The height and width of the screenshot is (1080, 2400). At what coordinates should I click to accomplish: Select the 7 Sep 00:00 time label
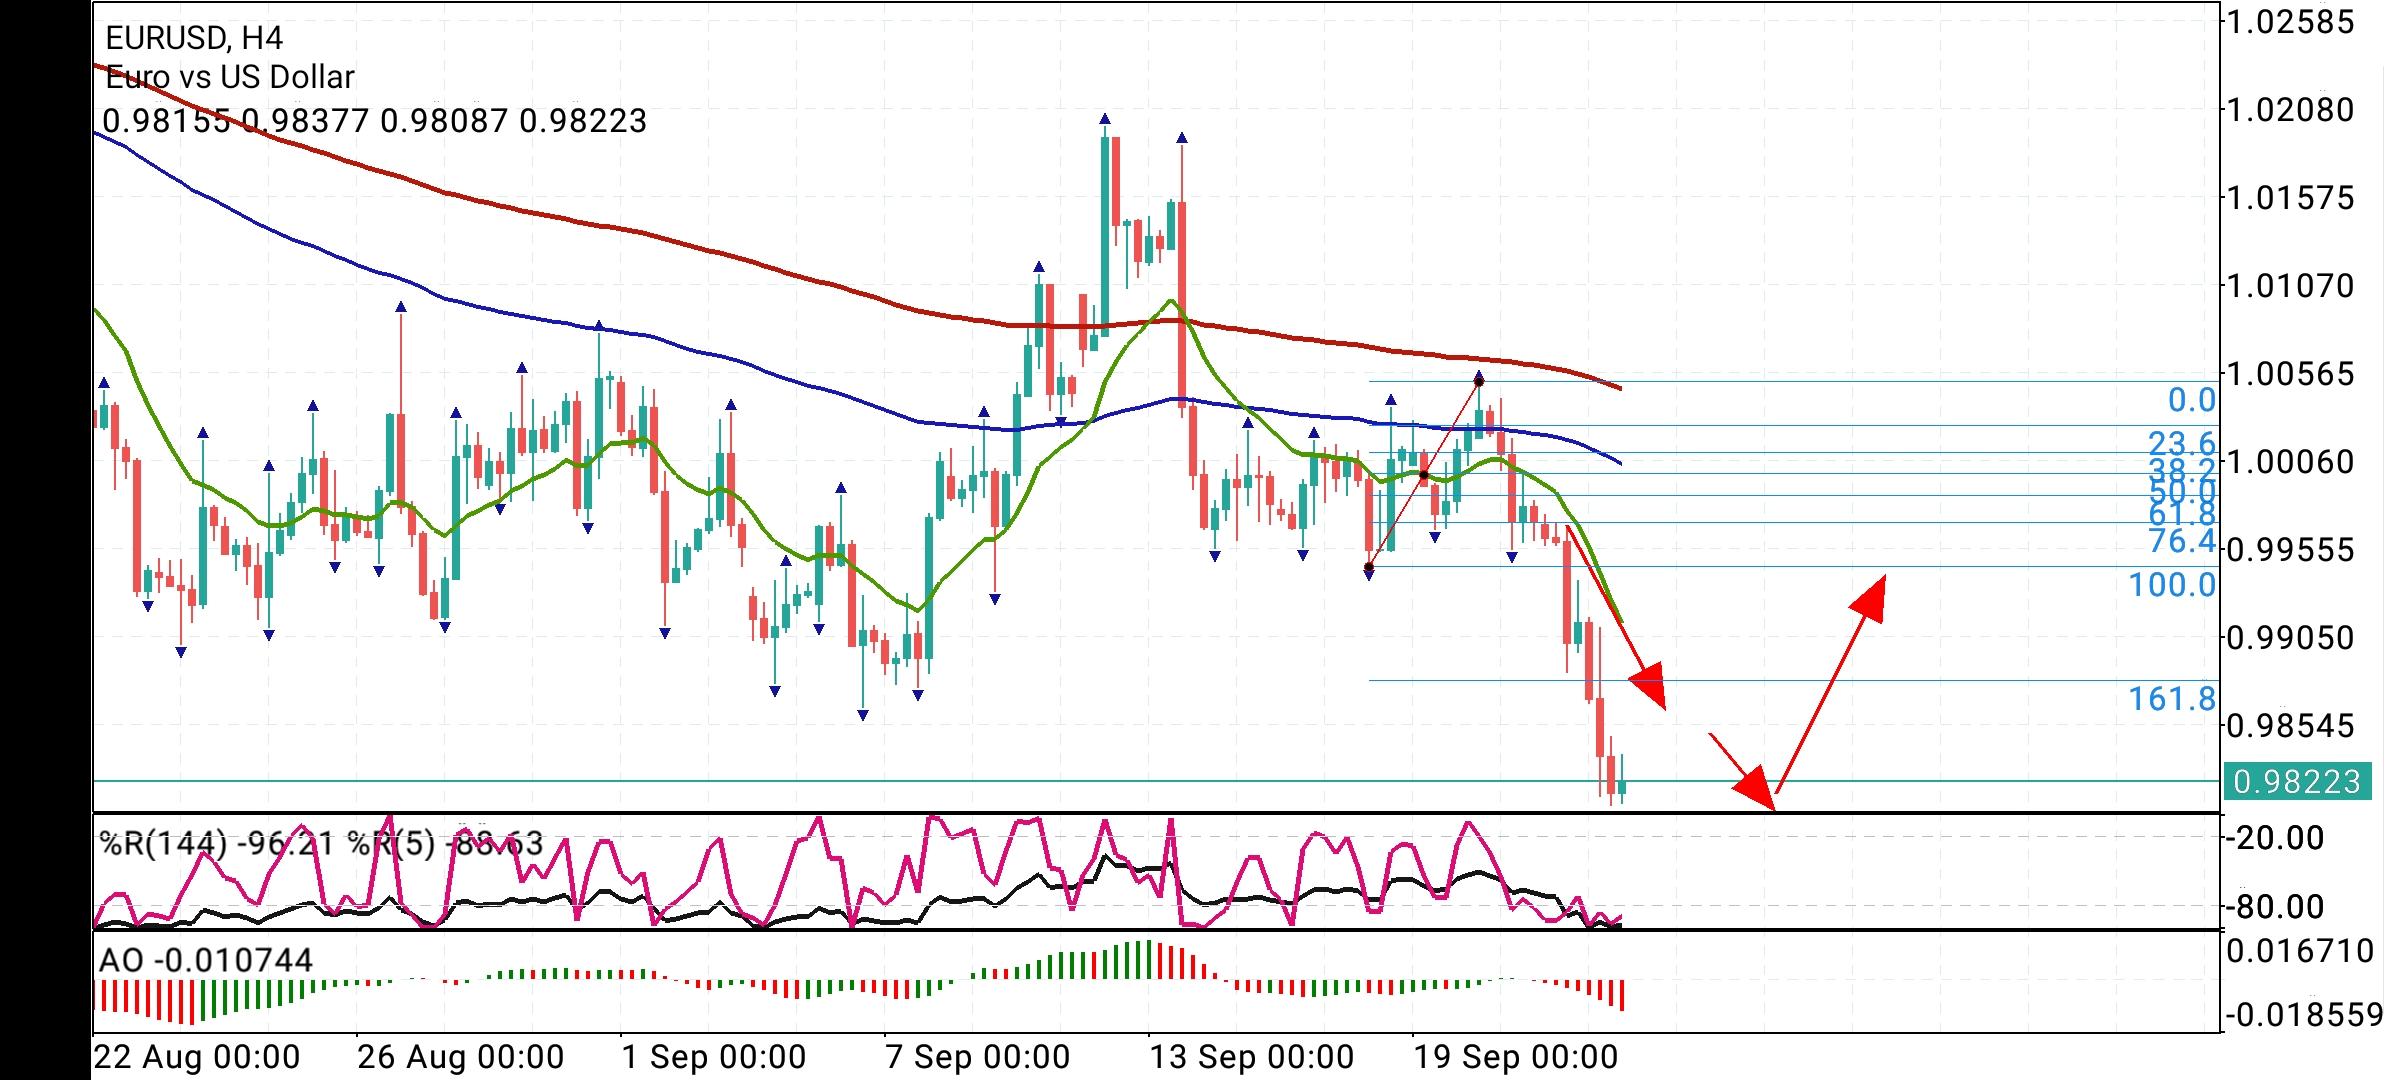point(978,1056)
